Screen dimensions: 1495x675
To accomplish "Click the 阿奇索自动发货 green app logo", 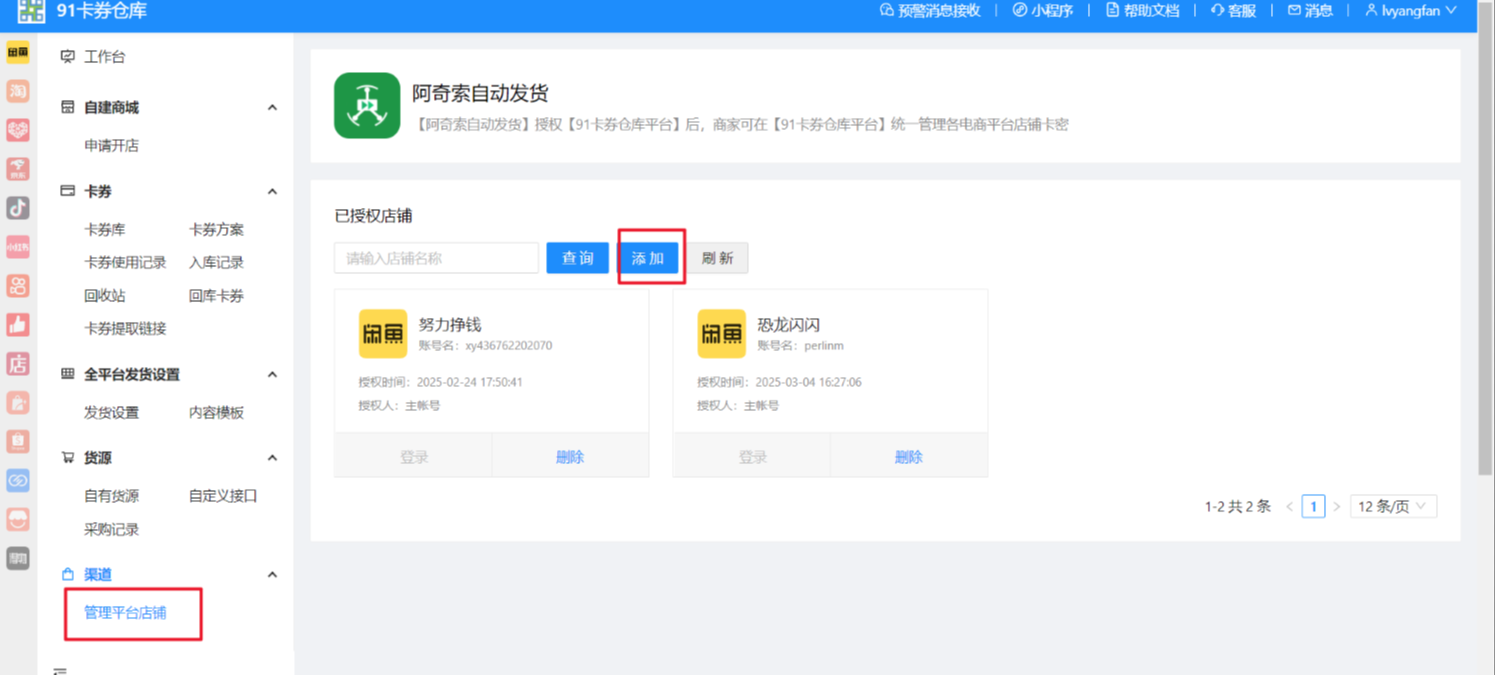I will click(x=367, y=105).
